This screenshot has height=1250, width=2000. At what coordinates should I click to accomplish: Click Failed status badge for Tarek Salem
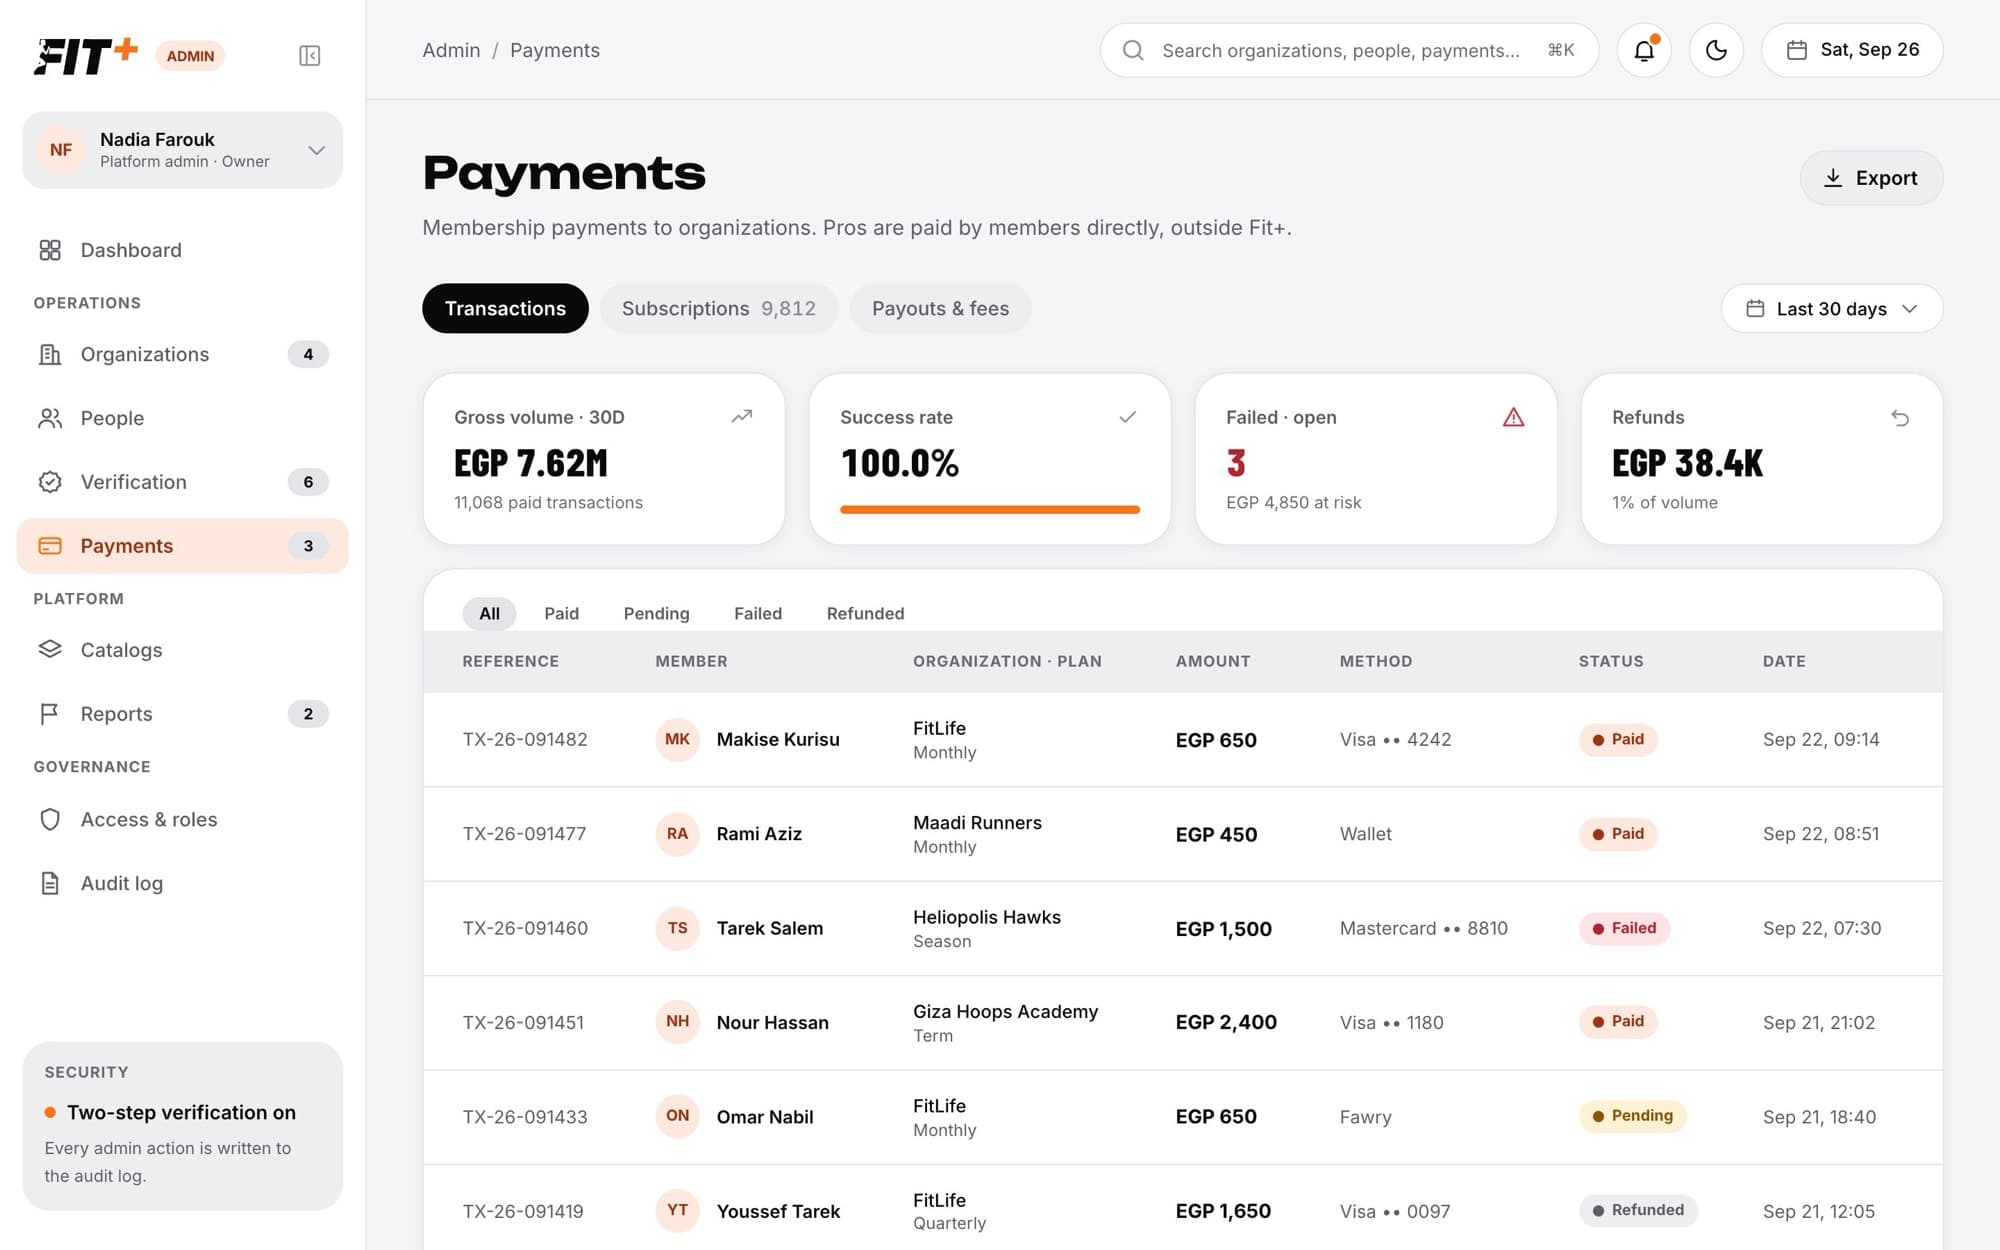(1624, 928)
